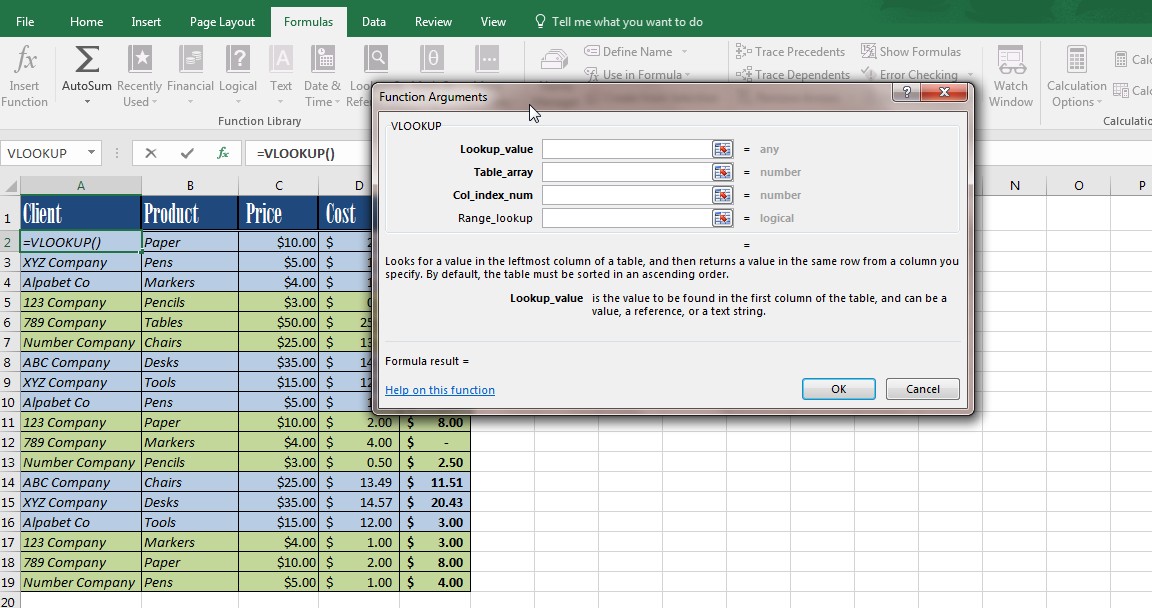Open the Logical functions icon
This screenshot has height=608, width=1152.
point(238,59)
